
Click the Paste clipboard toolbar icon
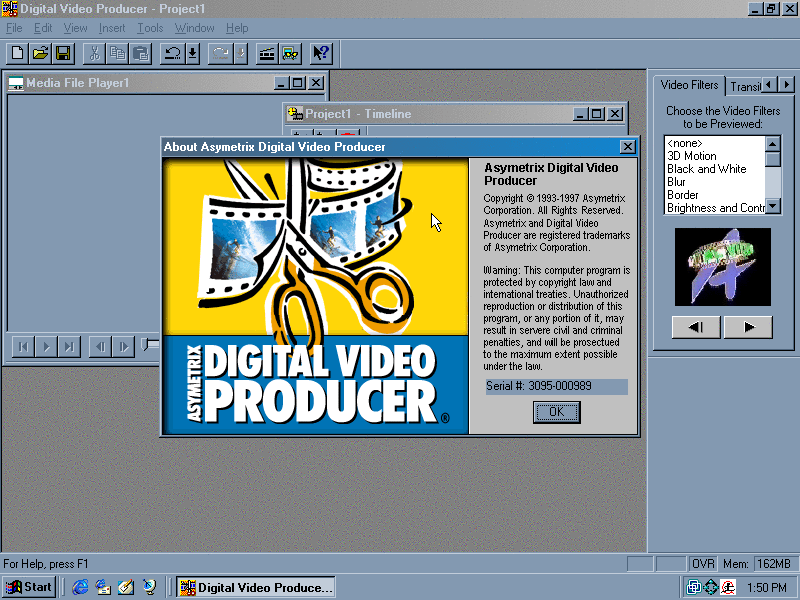[140, 54]
